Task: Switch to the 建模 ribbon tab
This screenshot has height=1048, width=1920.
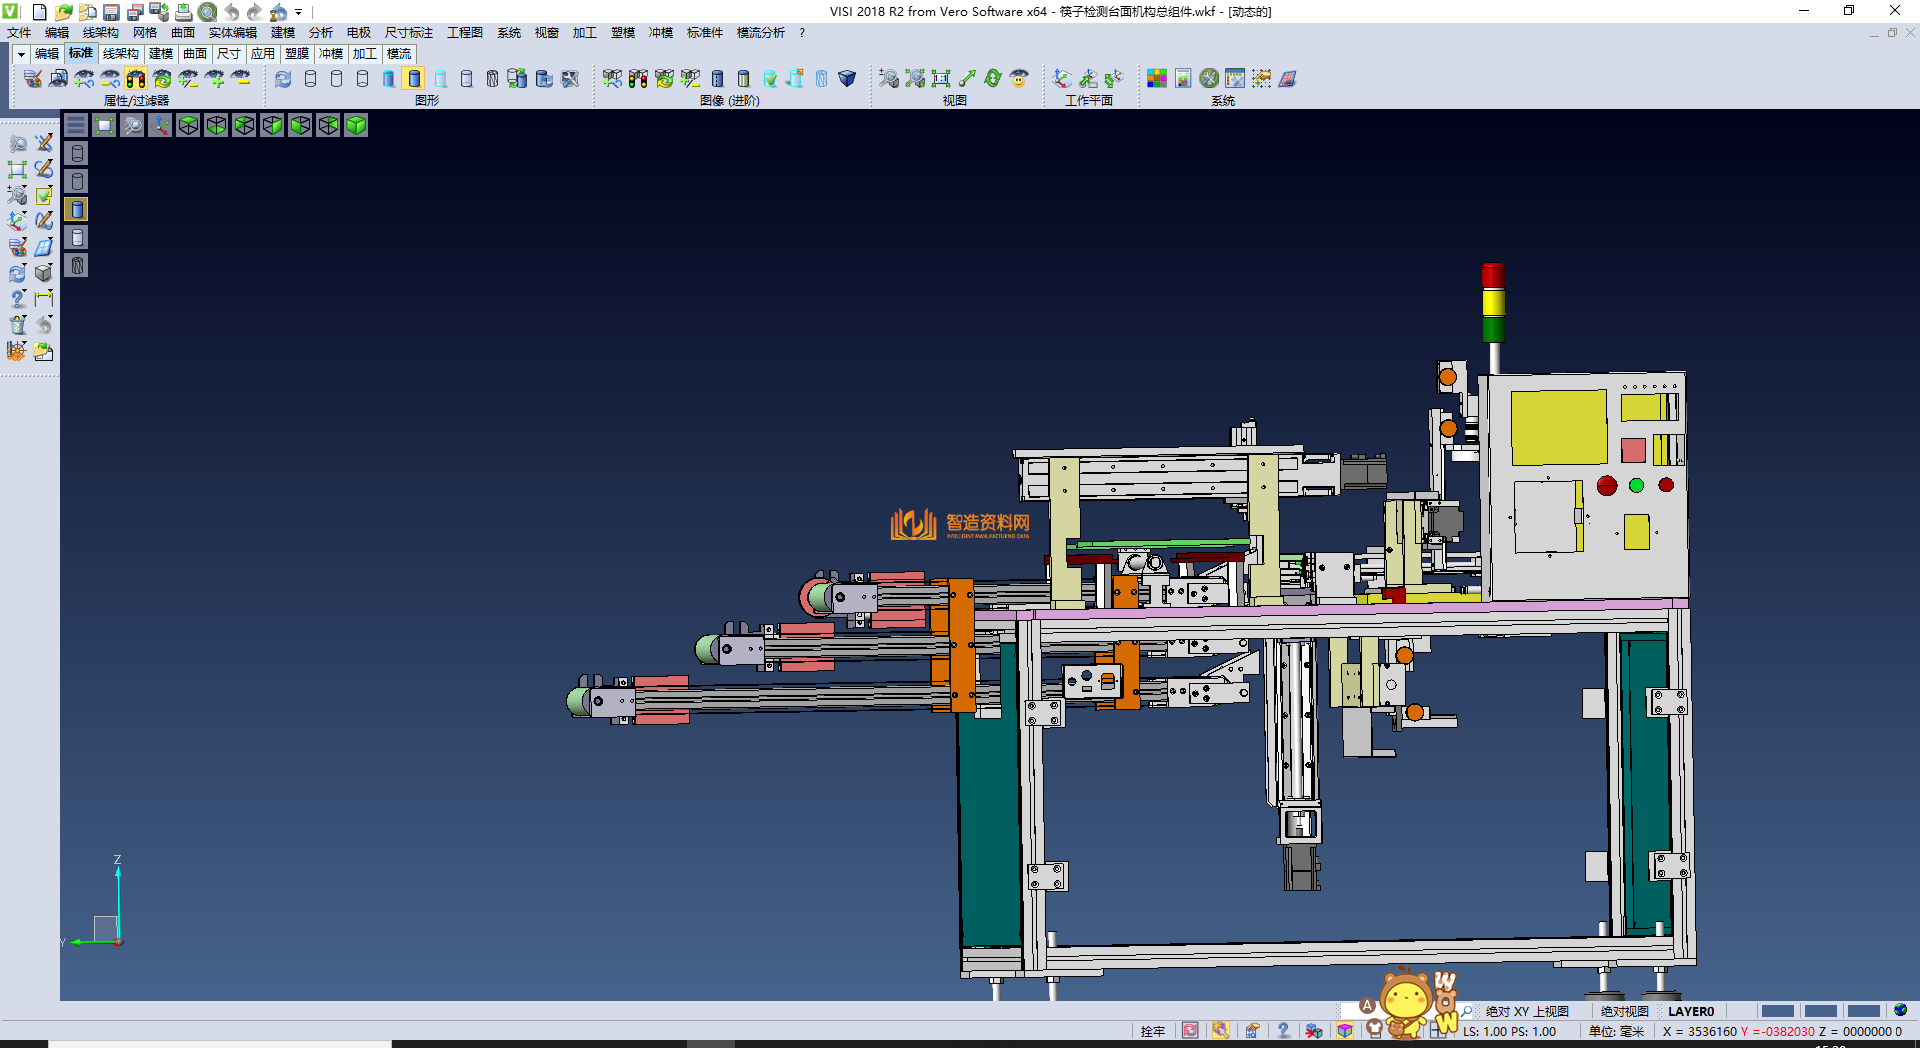Action: (160, 54)
